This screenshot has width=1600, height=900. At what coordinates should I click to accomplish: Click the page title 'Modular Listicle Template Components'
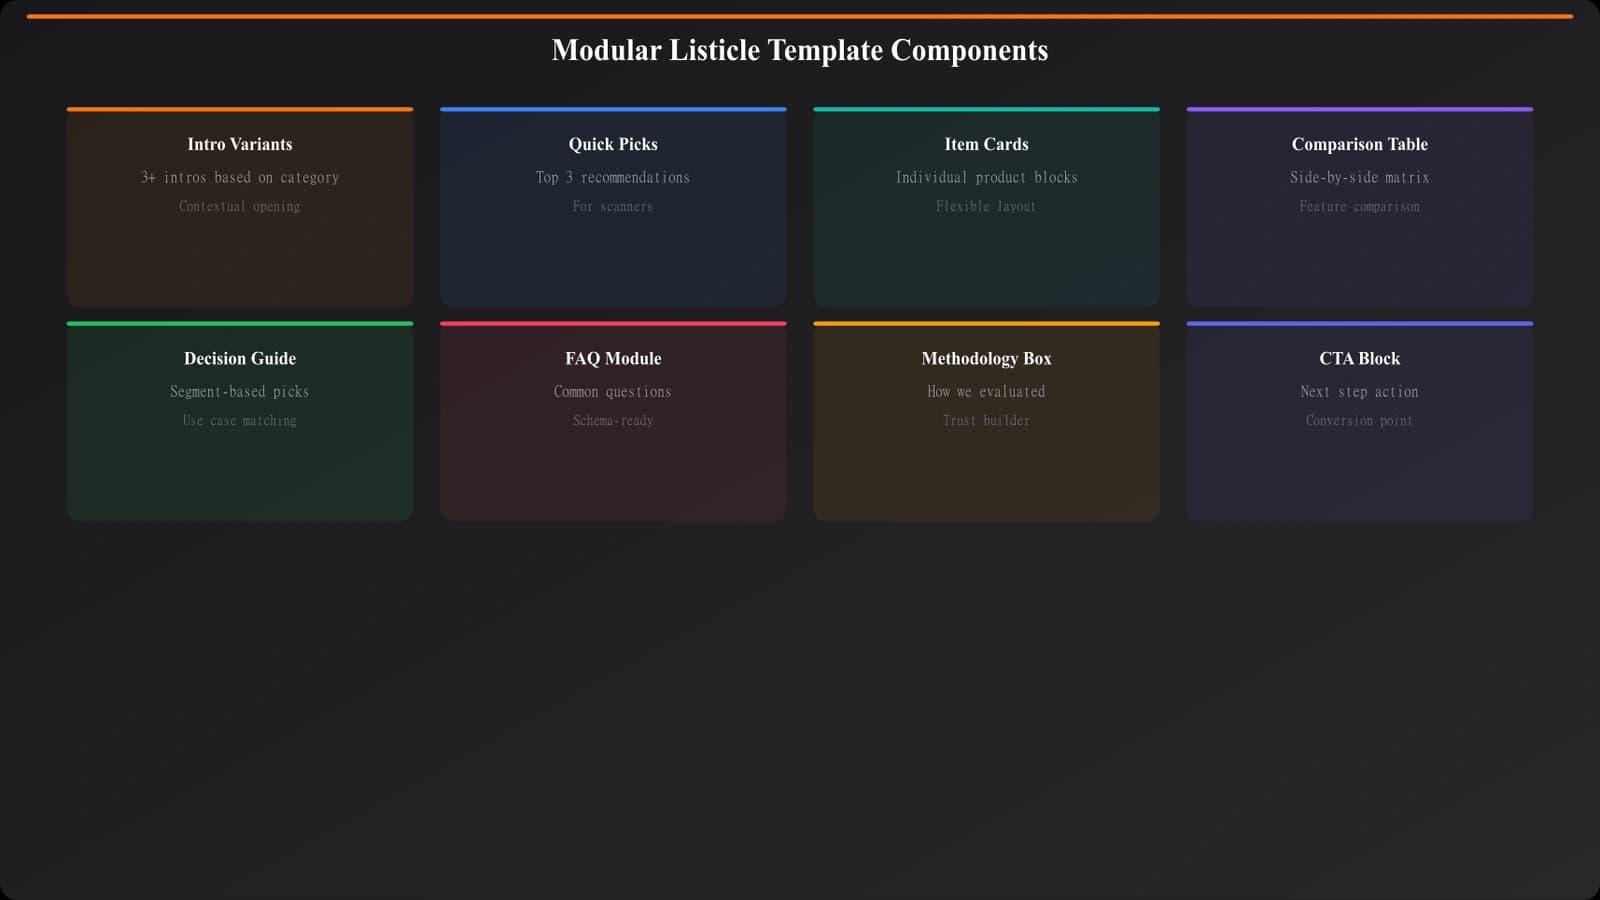coord(800,49)
